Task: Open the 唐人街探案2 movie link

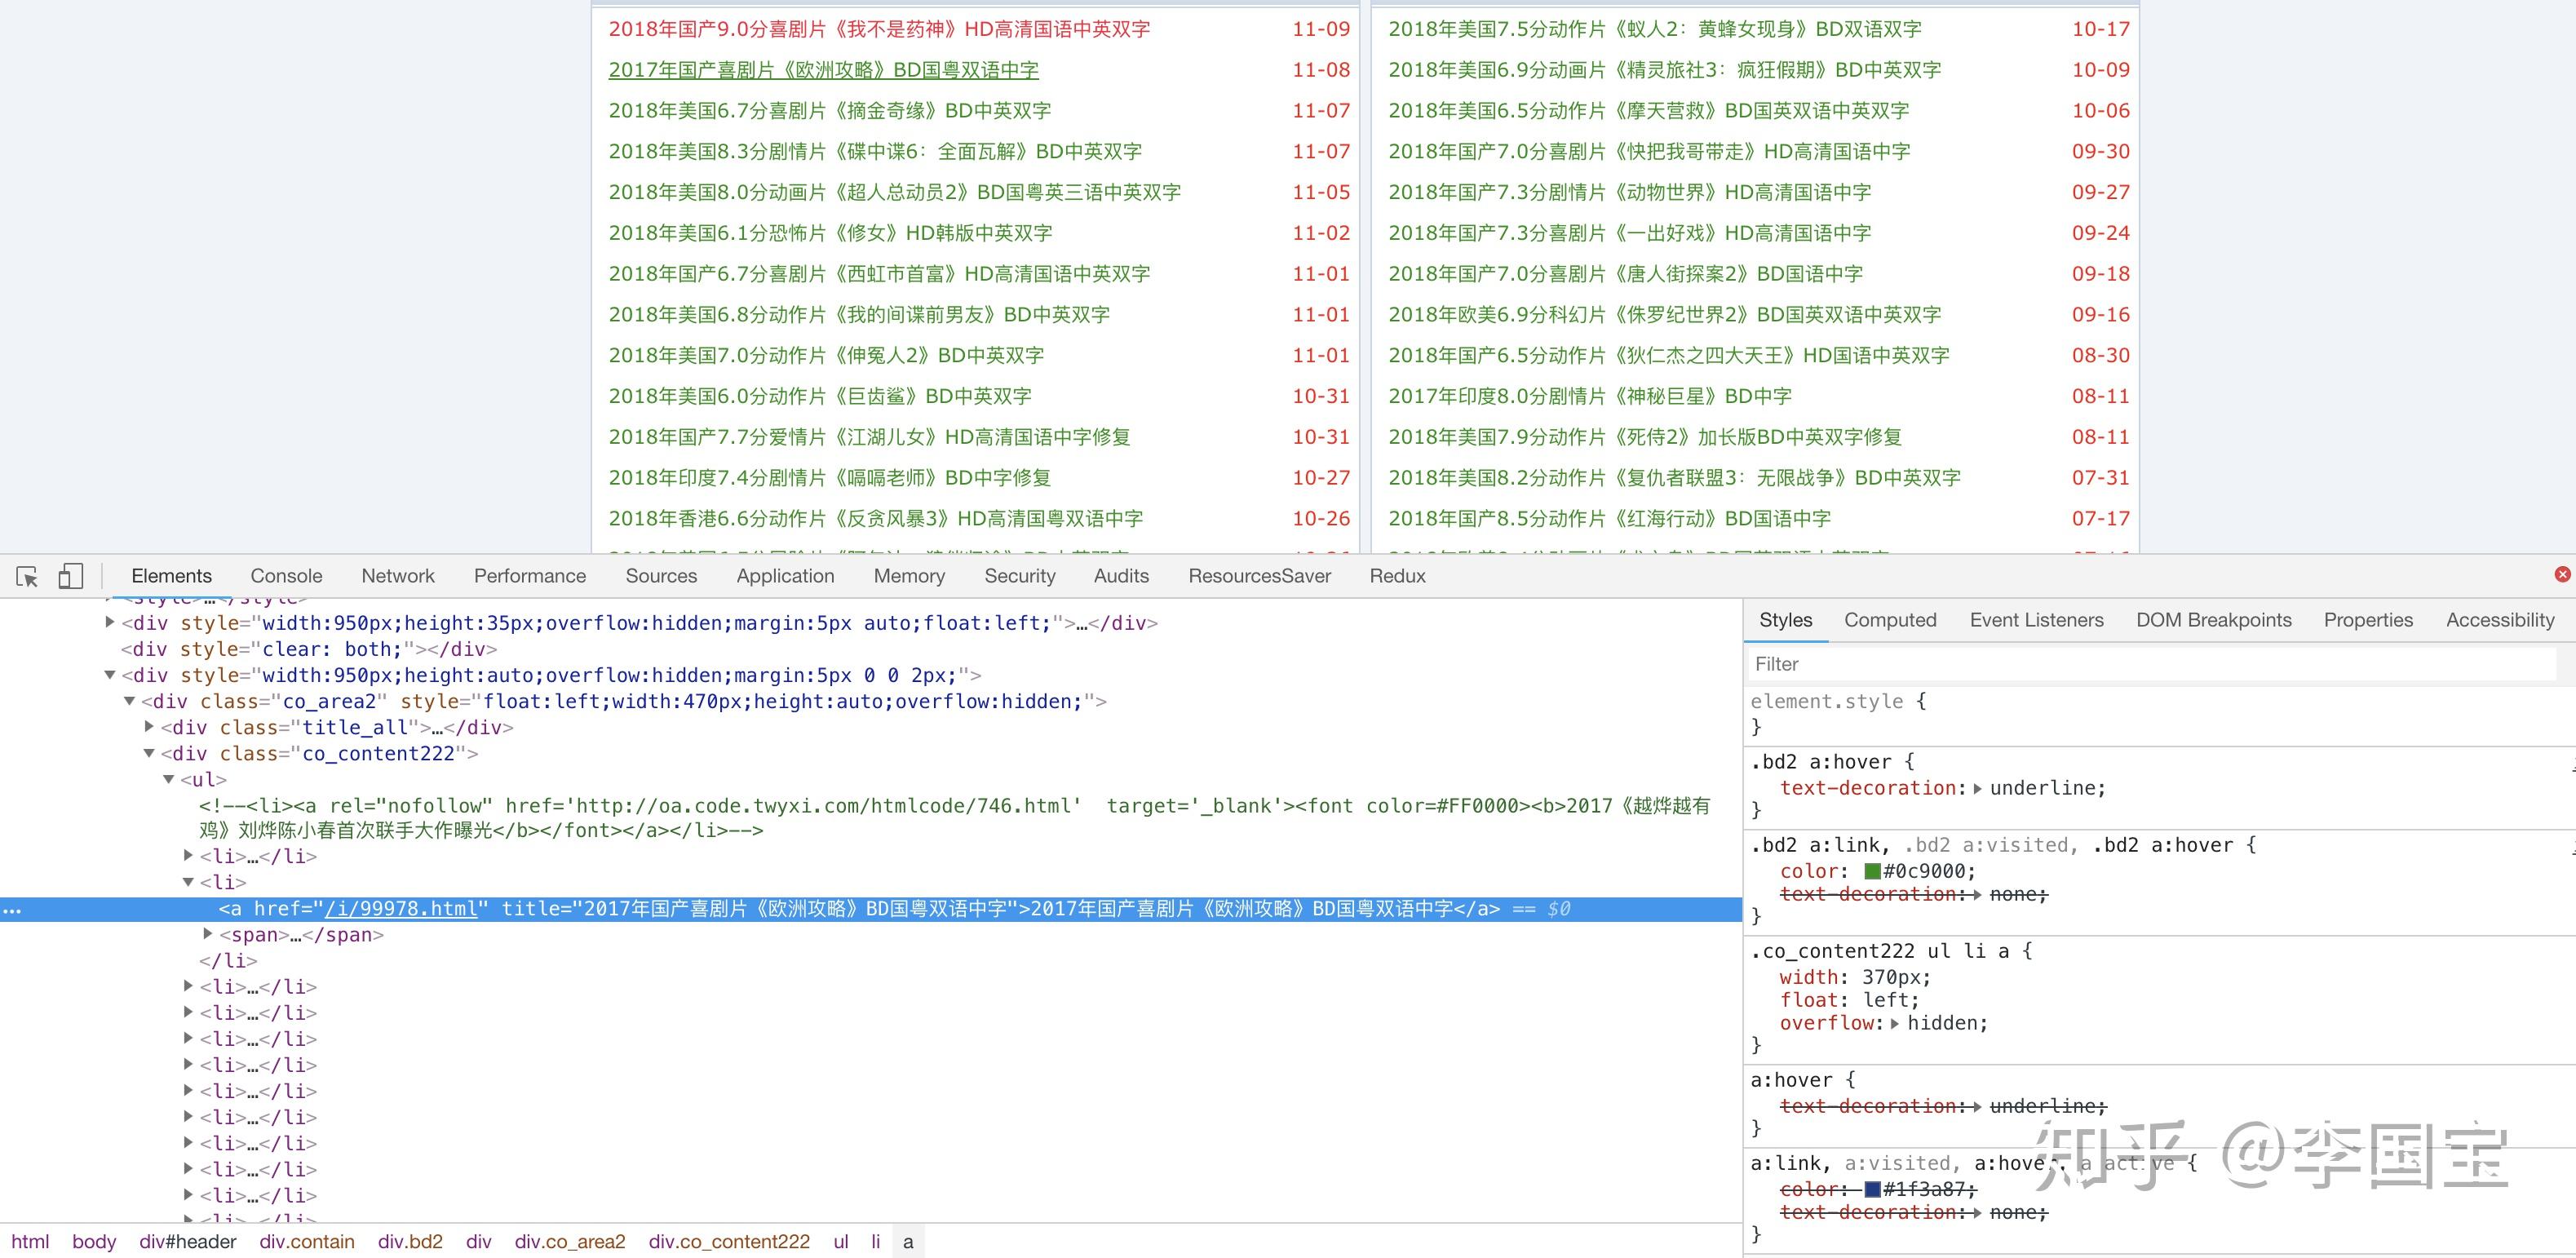Action: pyautogui.click(x=1625, y=274)
